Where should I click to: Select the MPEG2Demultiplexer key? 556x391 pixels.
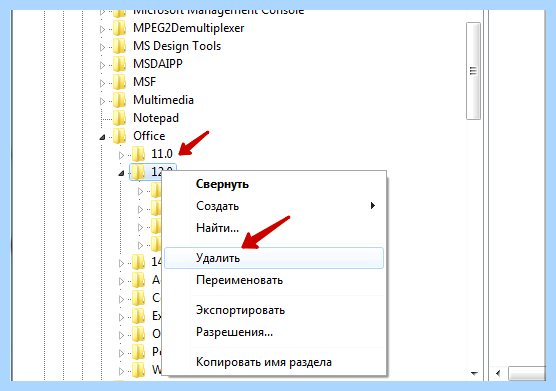[188, 28]
